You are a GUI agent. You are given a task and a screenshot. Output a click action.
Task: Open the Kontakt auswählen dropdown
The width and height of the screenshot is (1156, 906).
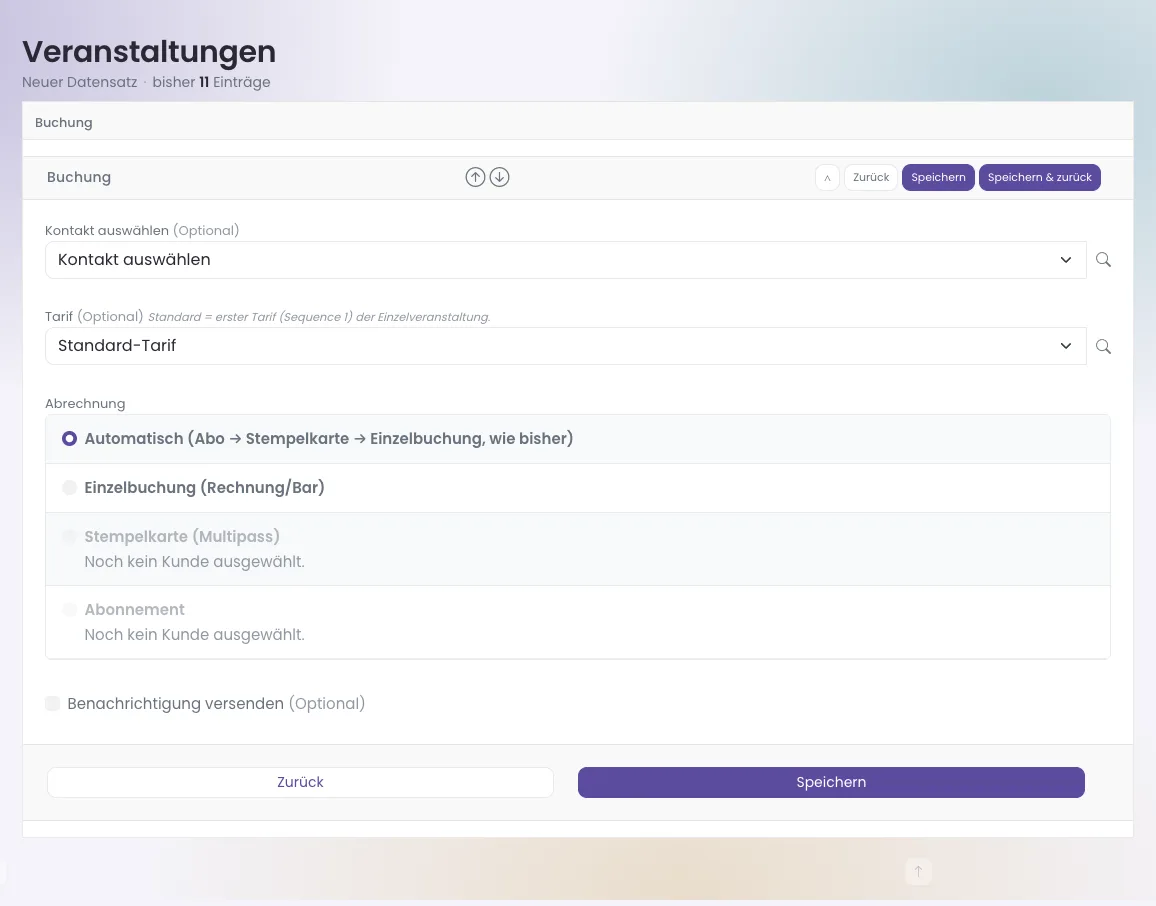pyautogui.click(x=565, y=260)
